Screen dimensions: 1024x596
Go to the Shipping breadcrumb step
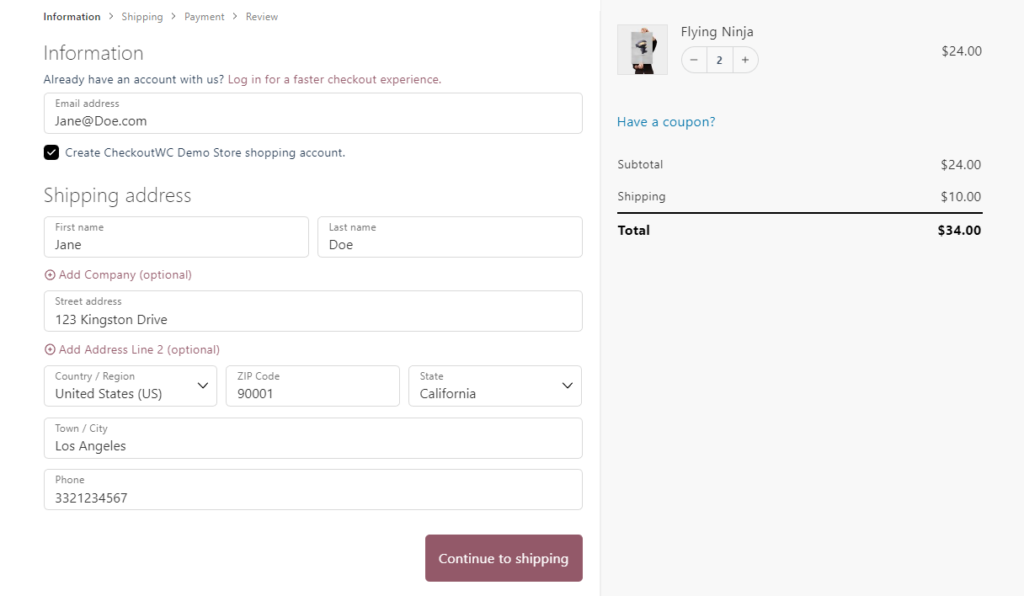(x=141, y=17)
